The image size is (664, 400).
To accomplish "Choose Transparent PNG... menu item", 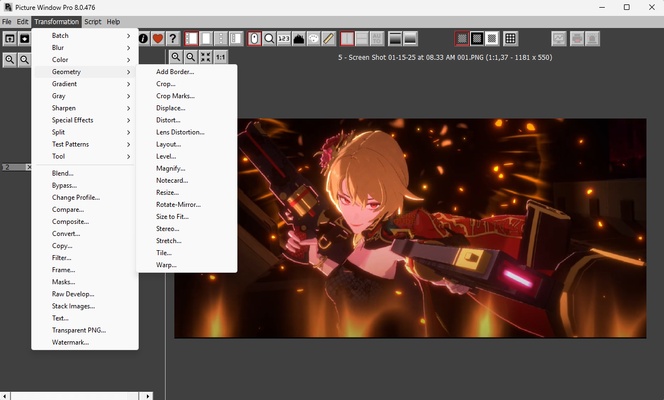I will [85, 330].
